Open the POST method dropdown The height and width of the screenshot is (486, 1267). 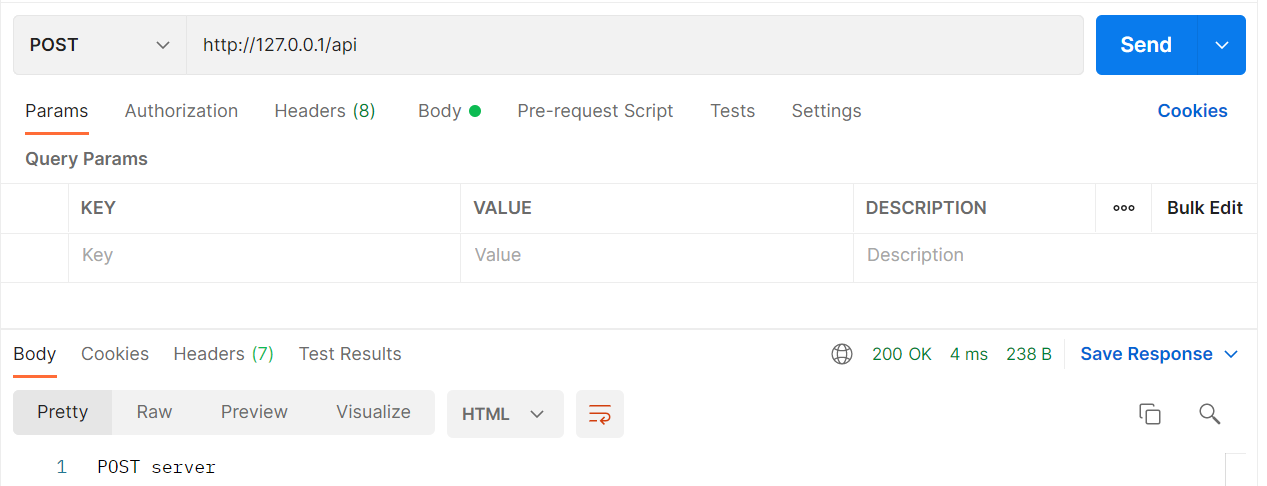point(100,45)
